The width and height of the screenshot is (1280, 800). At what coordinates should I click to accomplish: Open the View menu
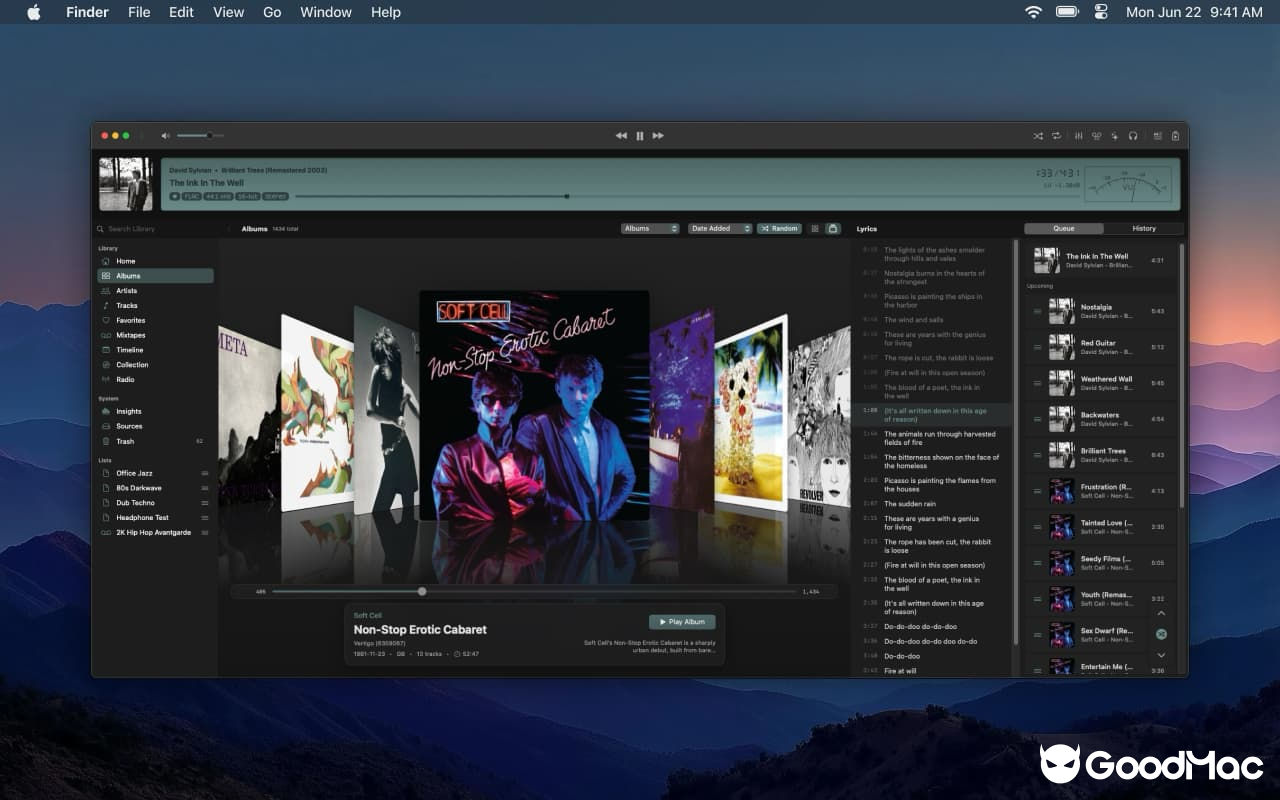coord(228,12)
